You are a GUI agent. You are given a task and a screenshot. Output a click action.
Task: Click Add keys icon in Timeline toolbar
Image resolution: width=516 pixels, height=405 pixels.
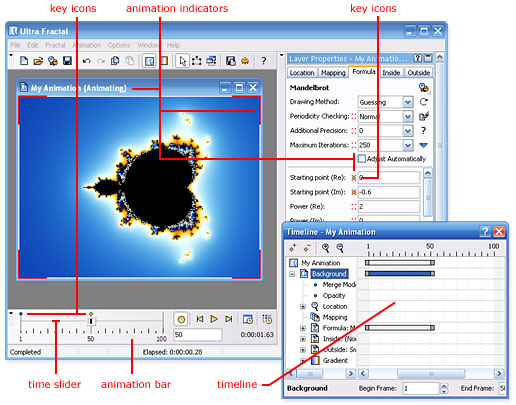(293, 248)
